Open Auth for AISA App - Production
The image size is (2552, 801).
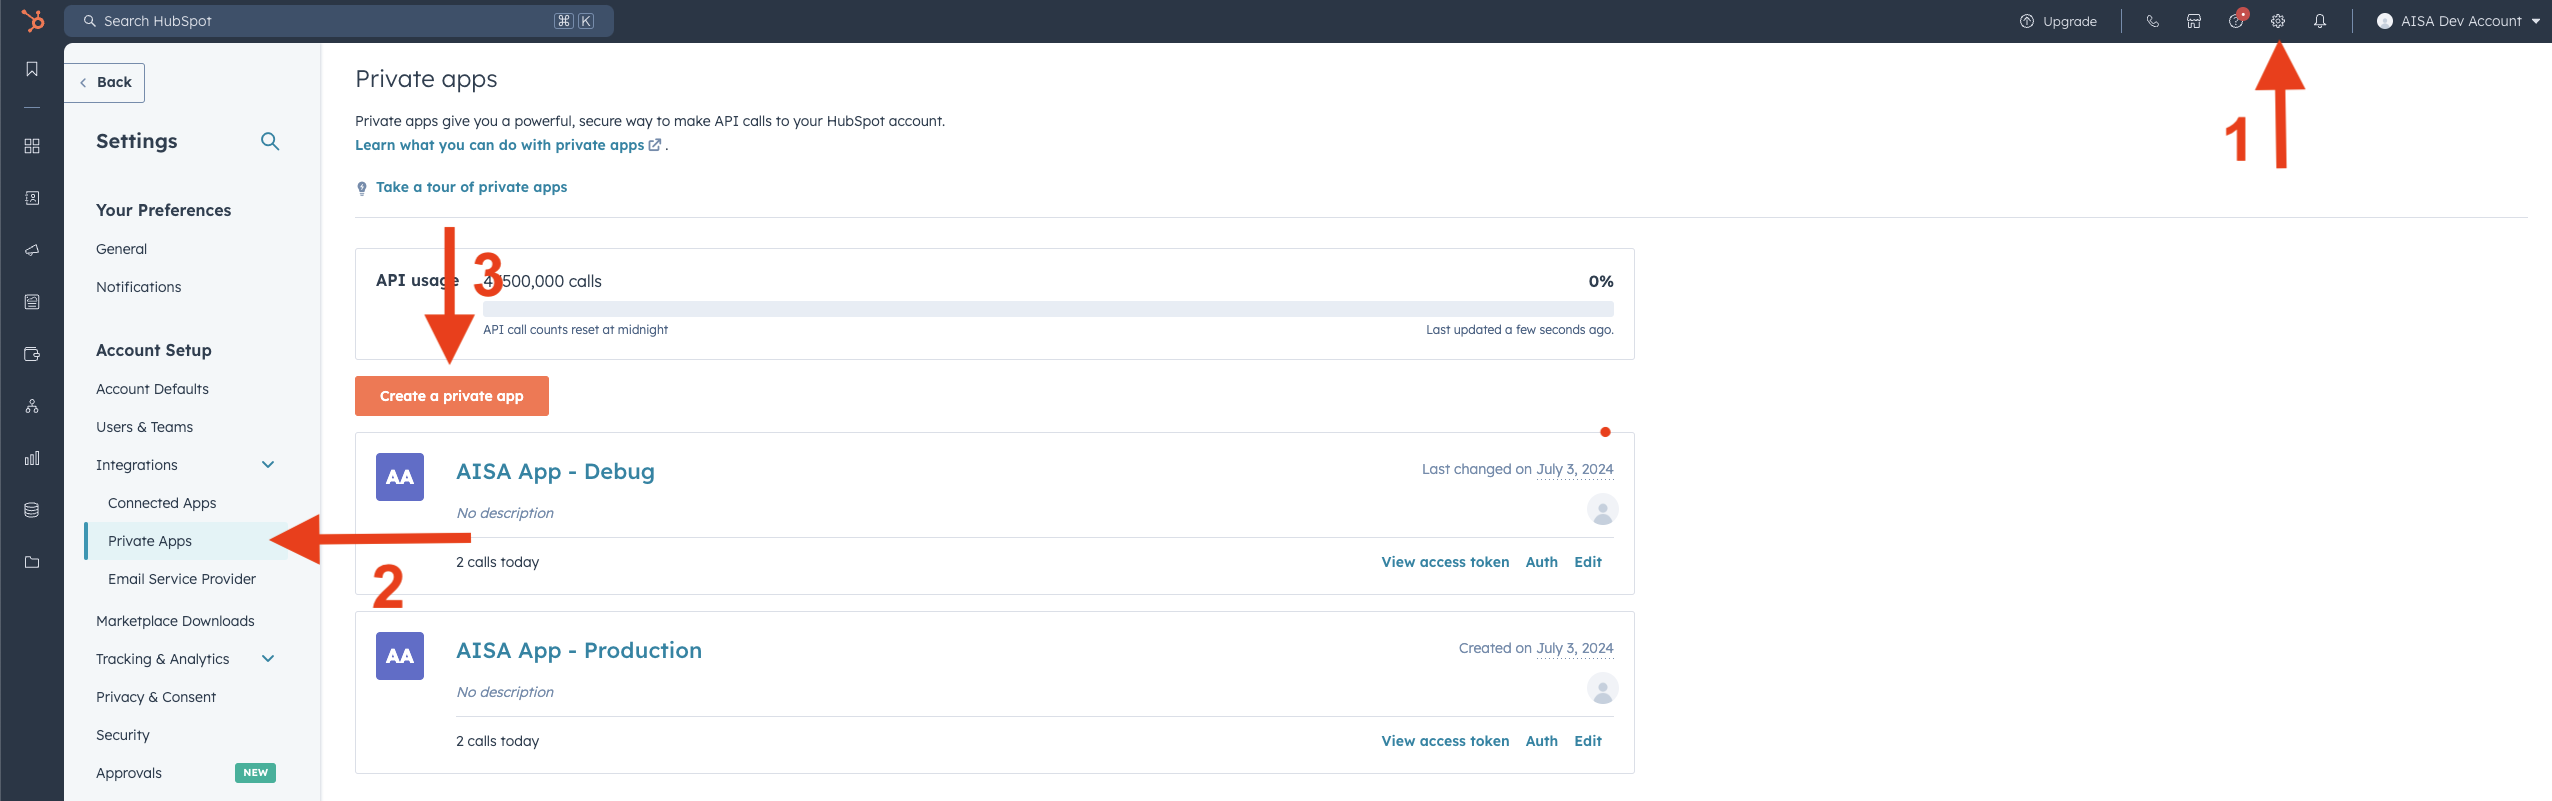1541,741
